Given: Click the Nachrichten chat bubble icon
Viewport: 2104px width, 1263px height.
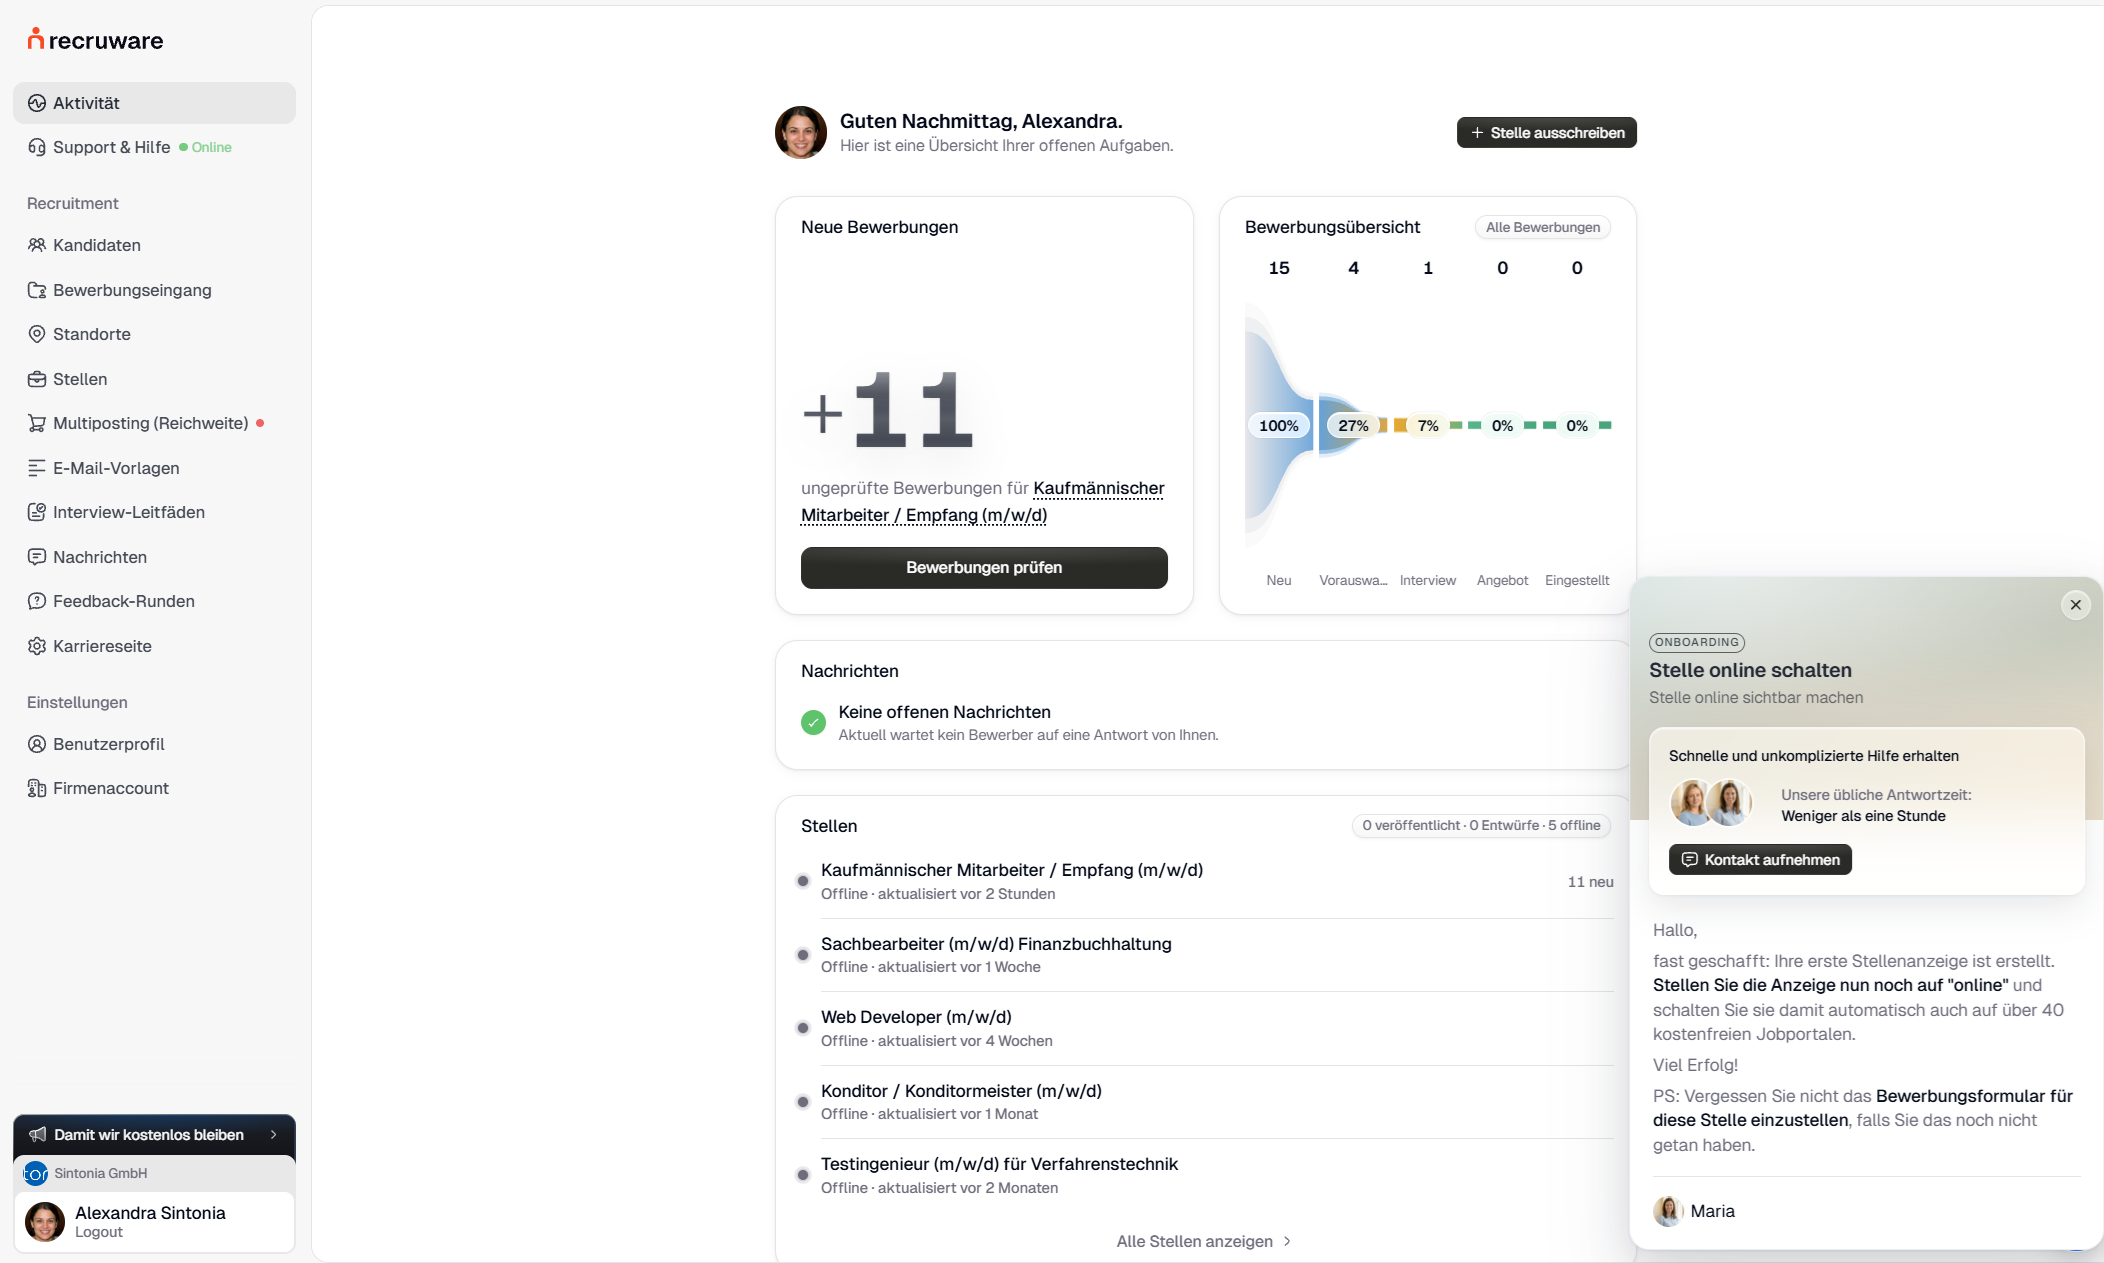Looking at the screenshot, I should [x=37, y=557].
